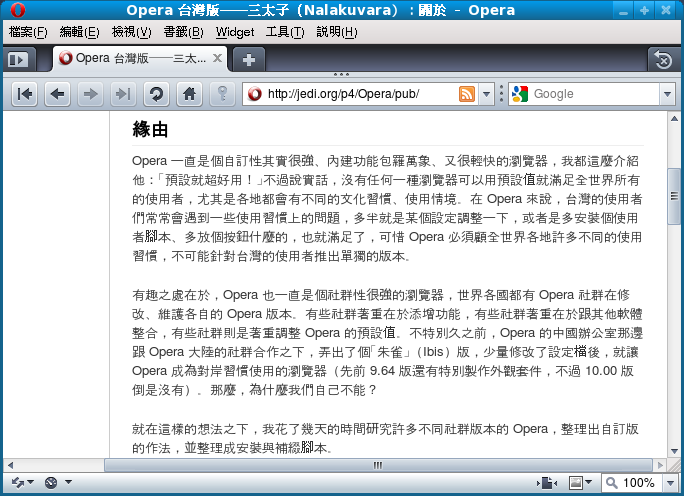Open the 工具(T) menu
684x496 pixels.
(285, 32)
